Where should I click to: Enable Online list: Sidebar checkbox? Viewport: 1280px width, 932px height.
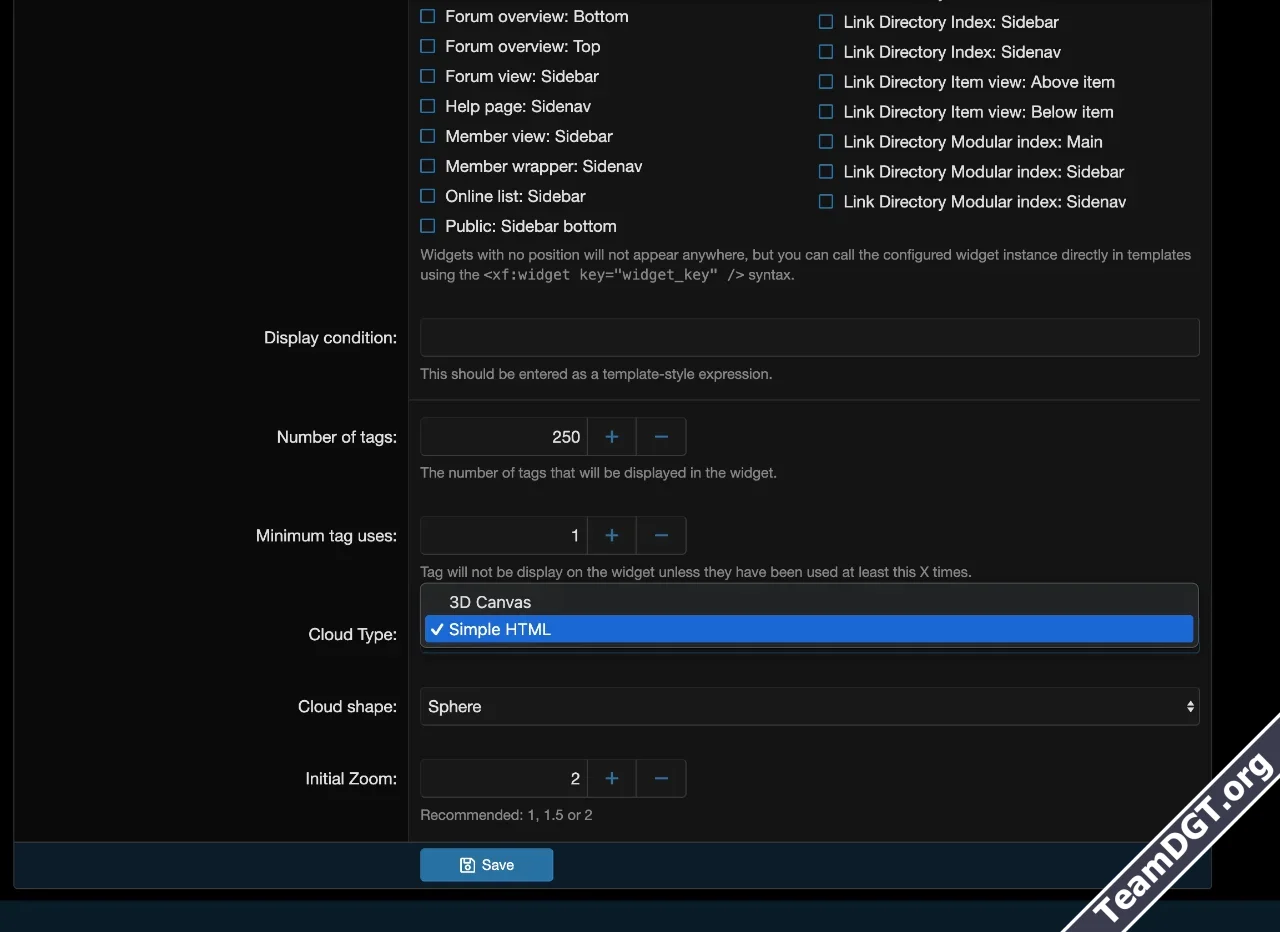tap(428, 197)
